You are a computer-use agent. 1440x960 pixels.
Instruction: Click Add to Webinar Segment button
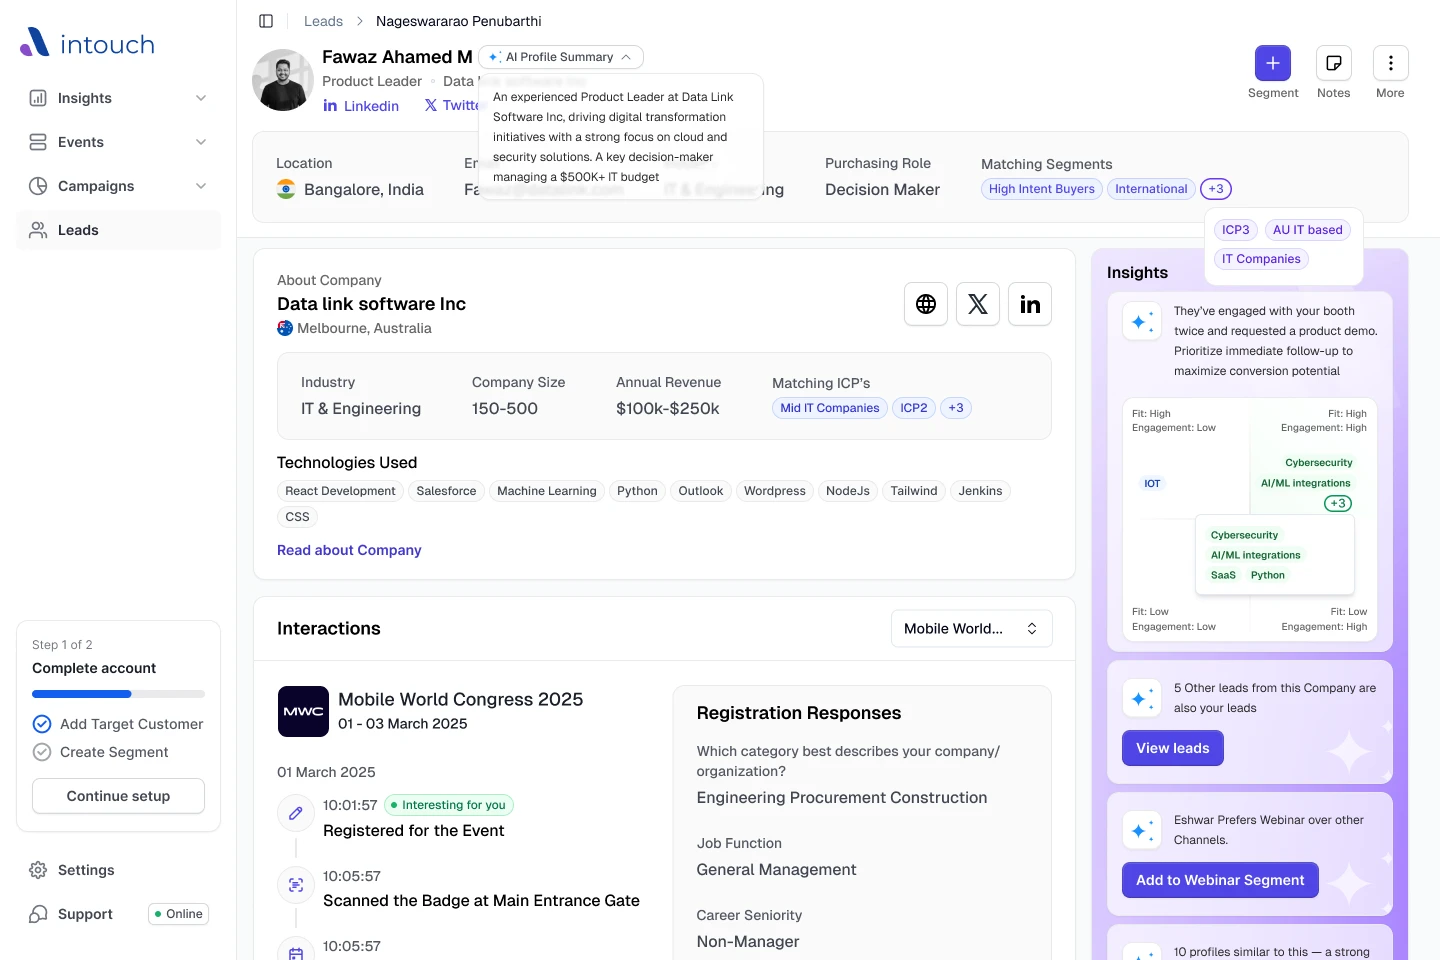tap(1220, 880)
